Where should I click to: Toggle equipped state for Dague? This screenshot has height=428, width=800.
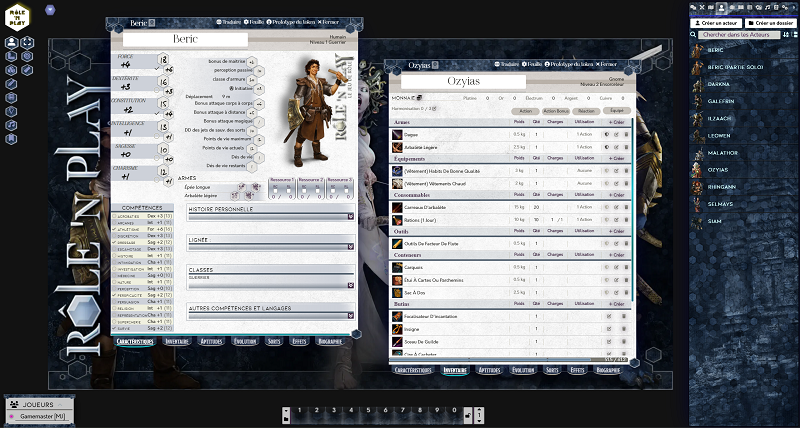click(608, 133)
